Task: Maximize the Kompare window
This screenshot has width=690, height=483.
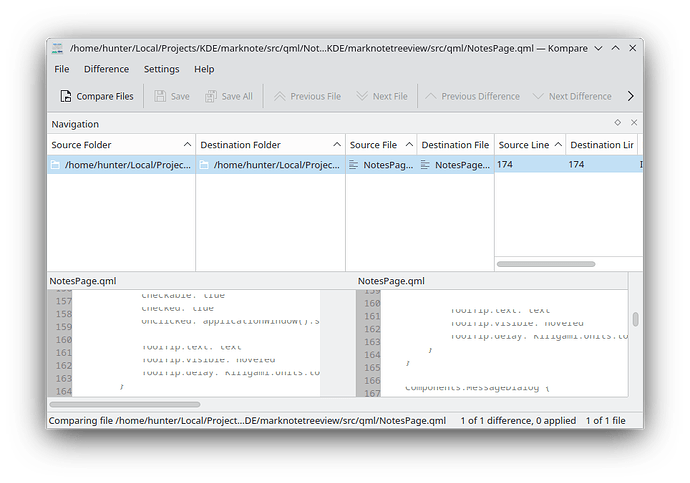Action: (616, 48)
